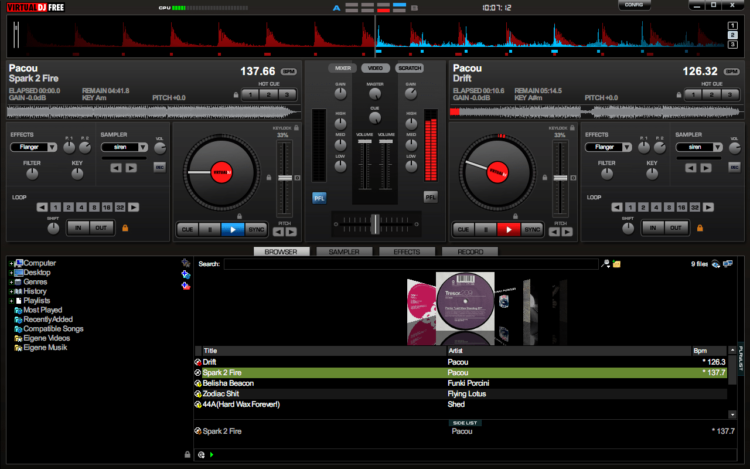The image size is (750, 469).
Task: Toggle the left deck orange smart loop lock
Action: (125, 228)
